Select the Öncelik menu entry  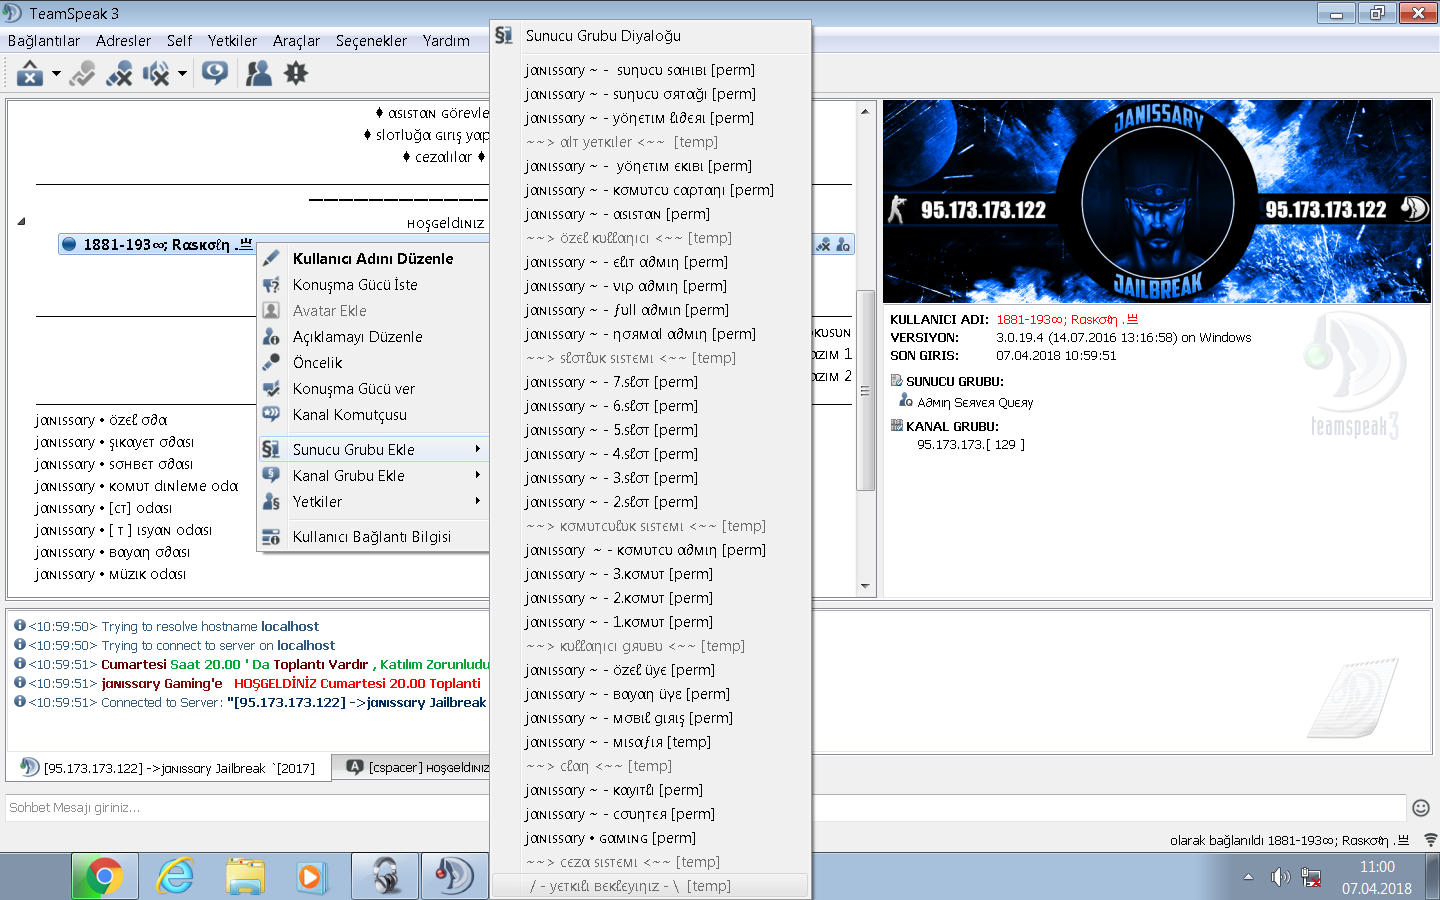(373, 363)
